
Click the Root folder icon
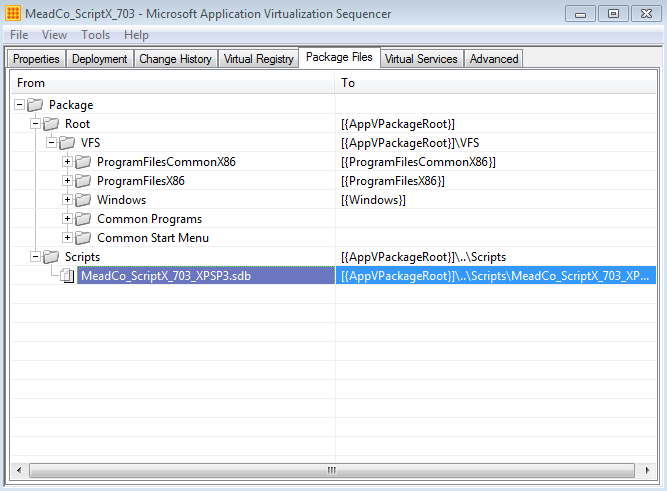click(51, 124)
